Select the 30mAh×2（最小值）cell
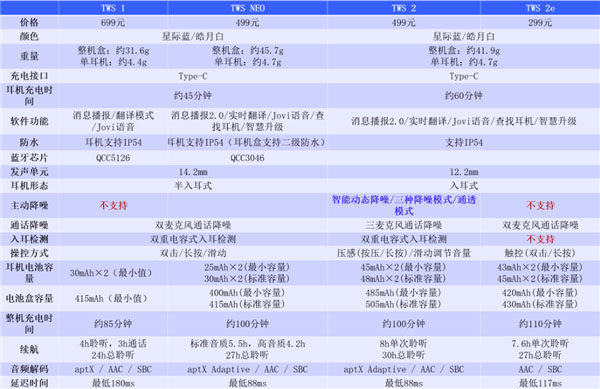Viewport: 600px width, 389px height. pos(113,273)
